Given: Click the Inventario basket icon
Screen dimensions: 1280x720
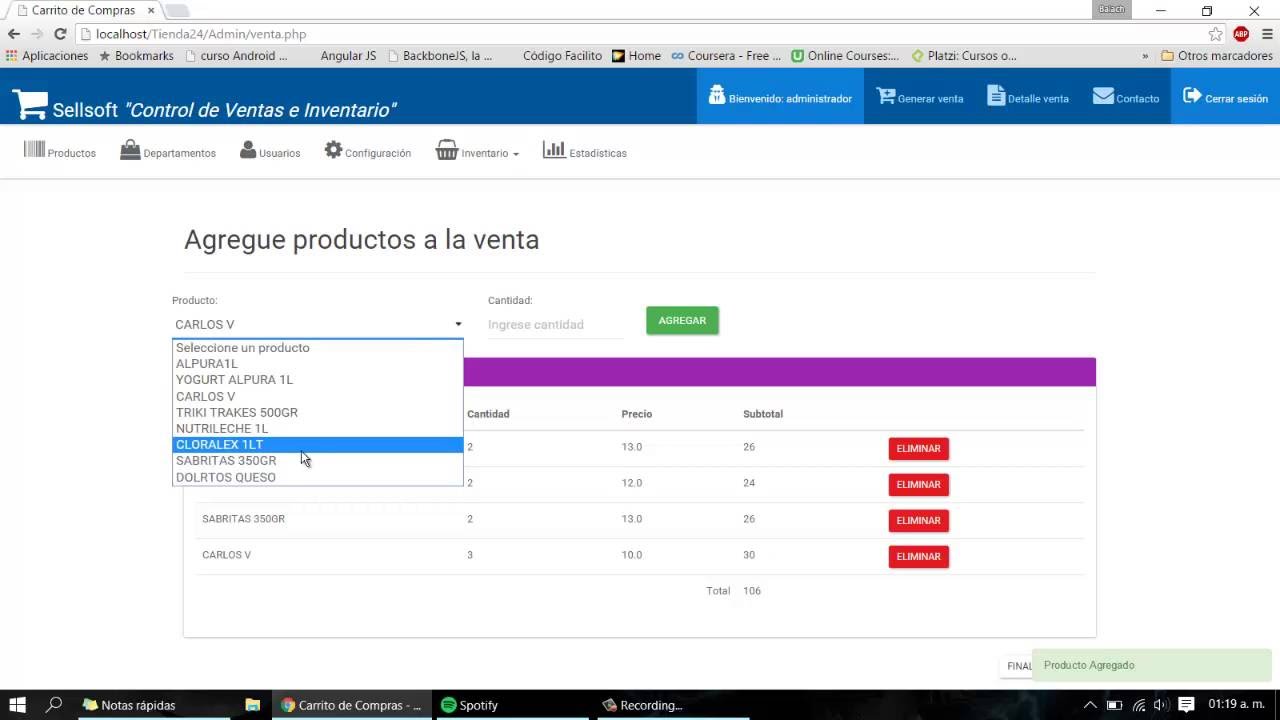Looking at the screenshot, I should click(x=447, y=150).
